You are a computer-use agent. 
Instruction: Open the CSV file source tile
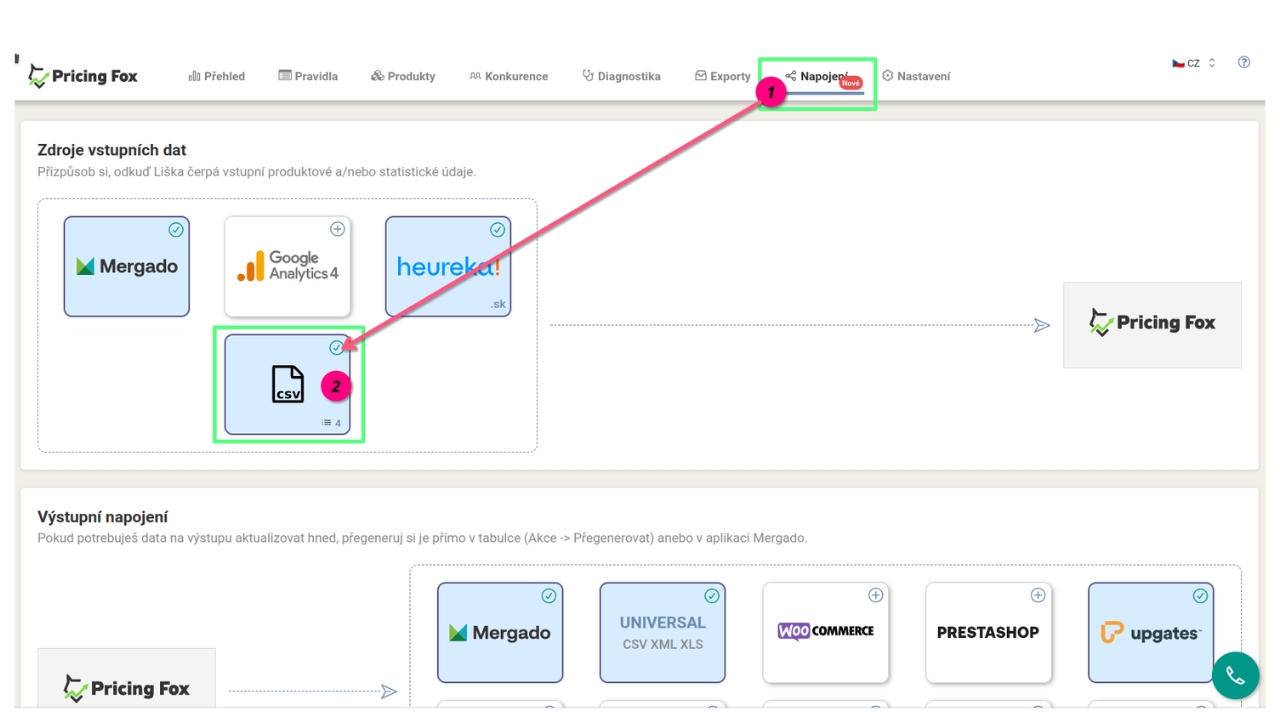[x=287, y=385]
